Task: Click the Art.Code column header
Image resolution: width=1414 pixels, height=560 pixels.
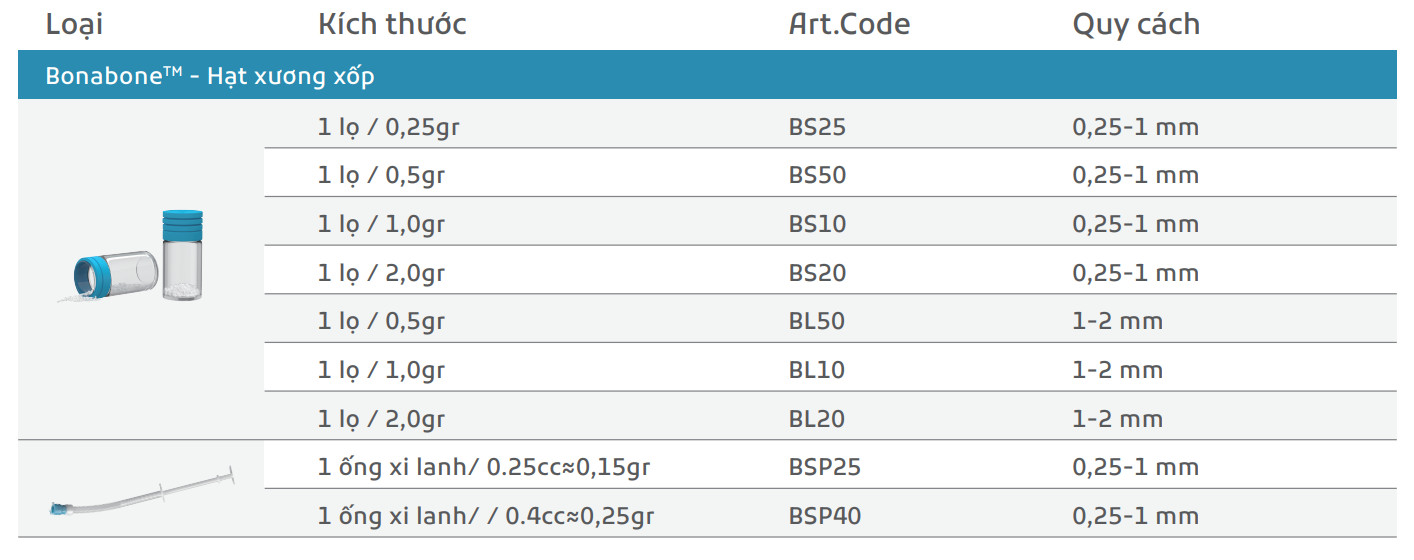Action: (x=849, y=24)
